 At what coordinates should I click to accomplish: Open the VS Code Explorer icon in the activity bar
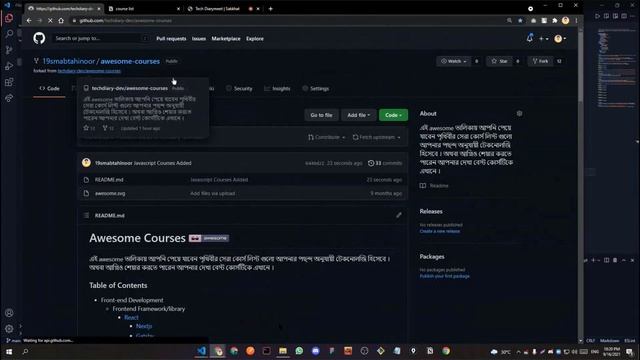9,18
